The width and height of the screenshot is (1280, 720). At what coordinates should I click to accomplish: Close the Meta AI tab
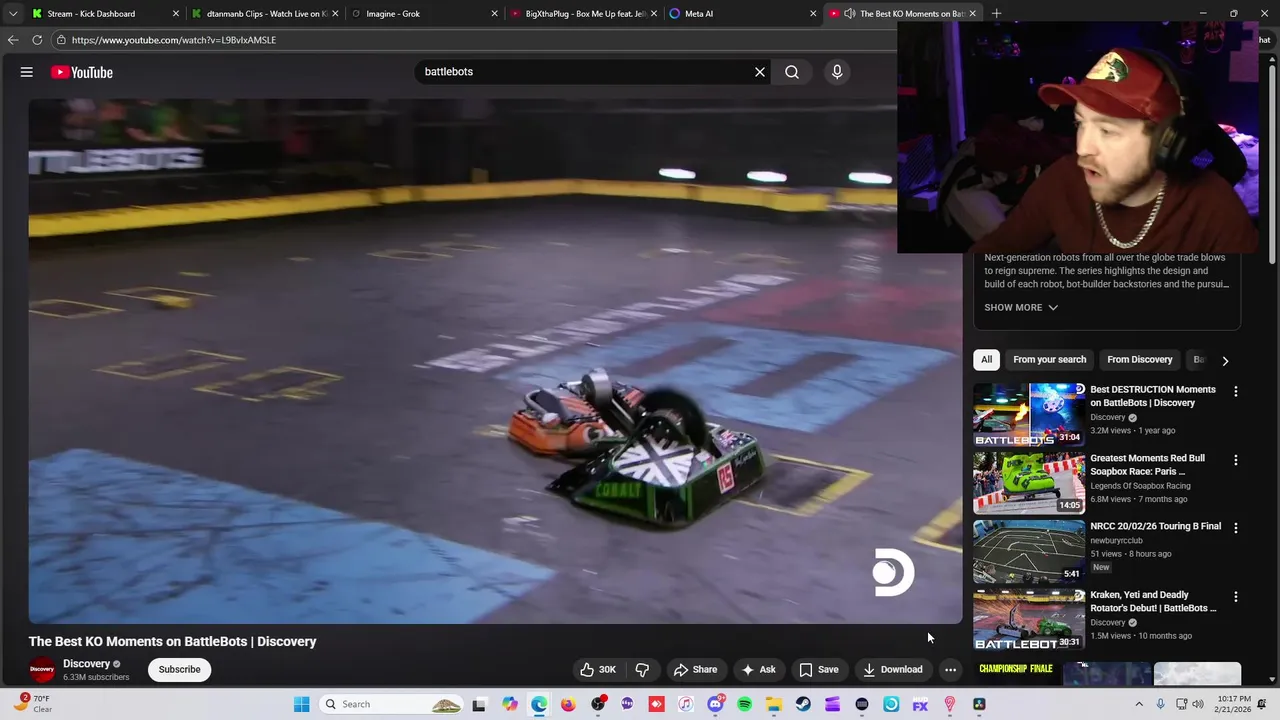click(813, 14)
